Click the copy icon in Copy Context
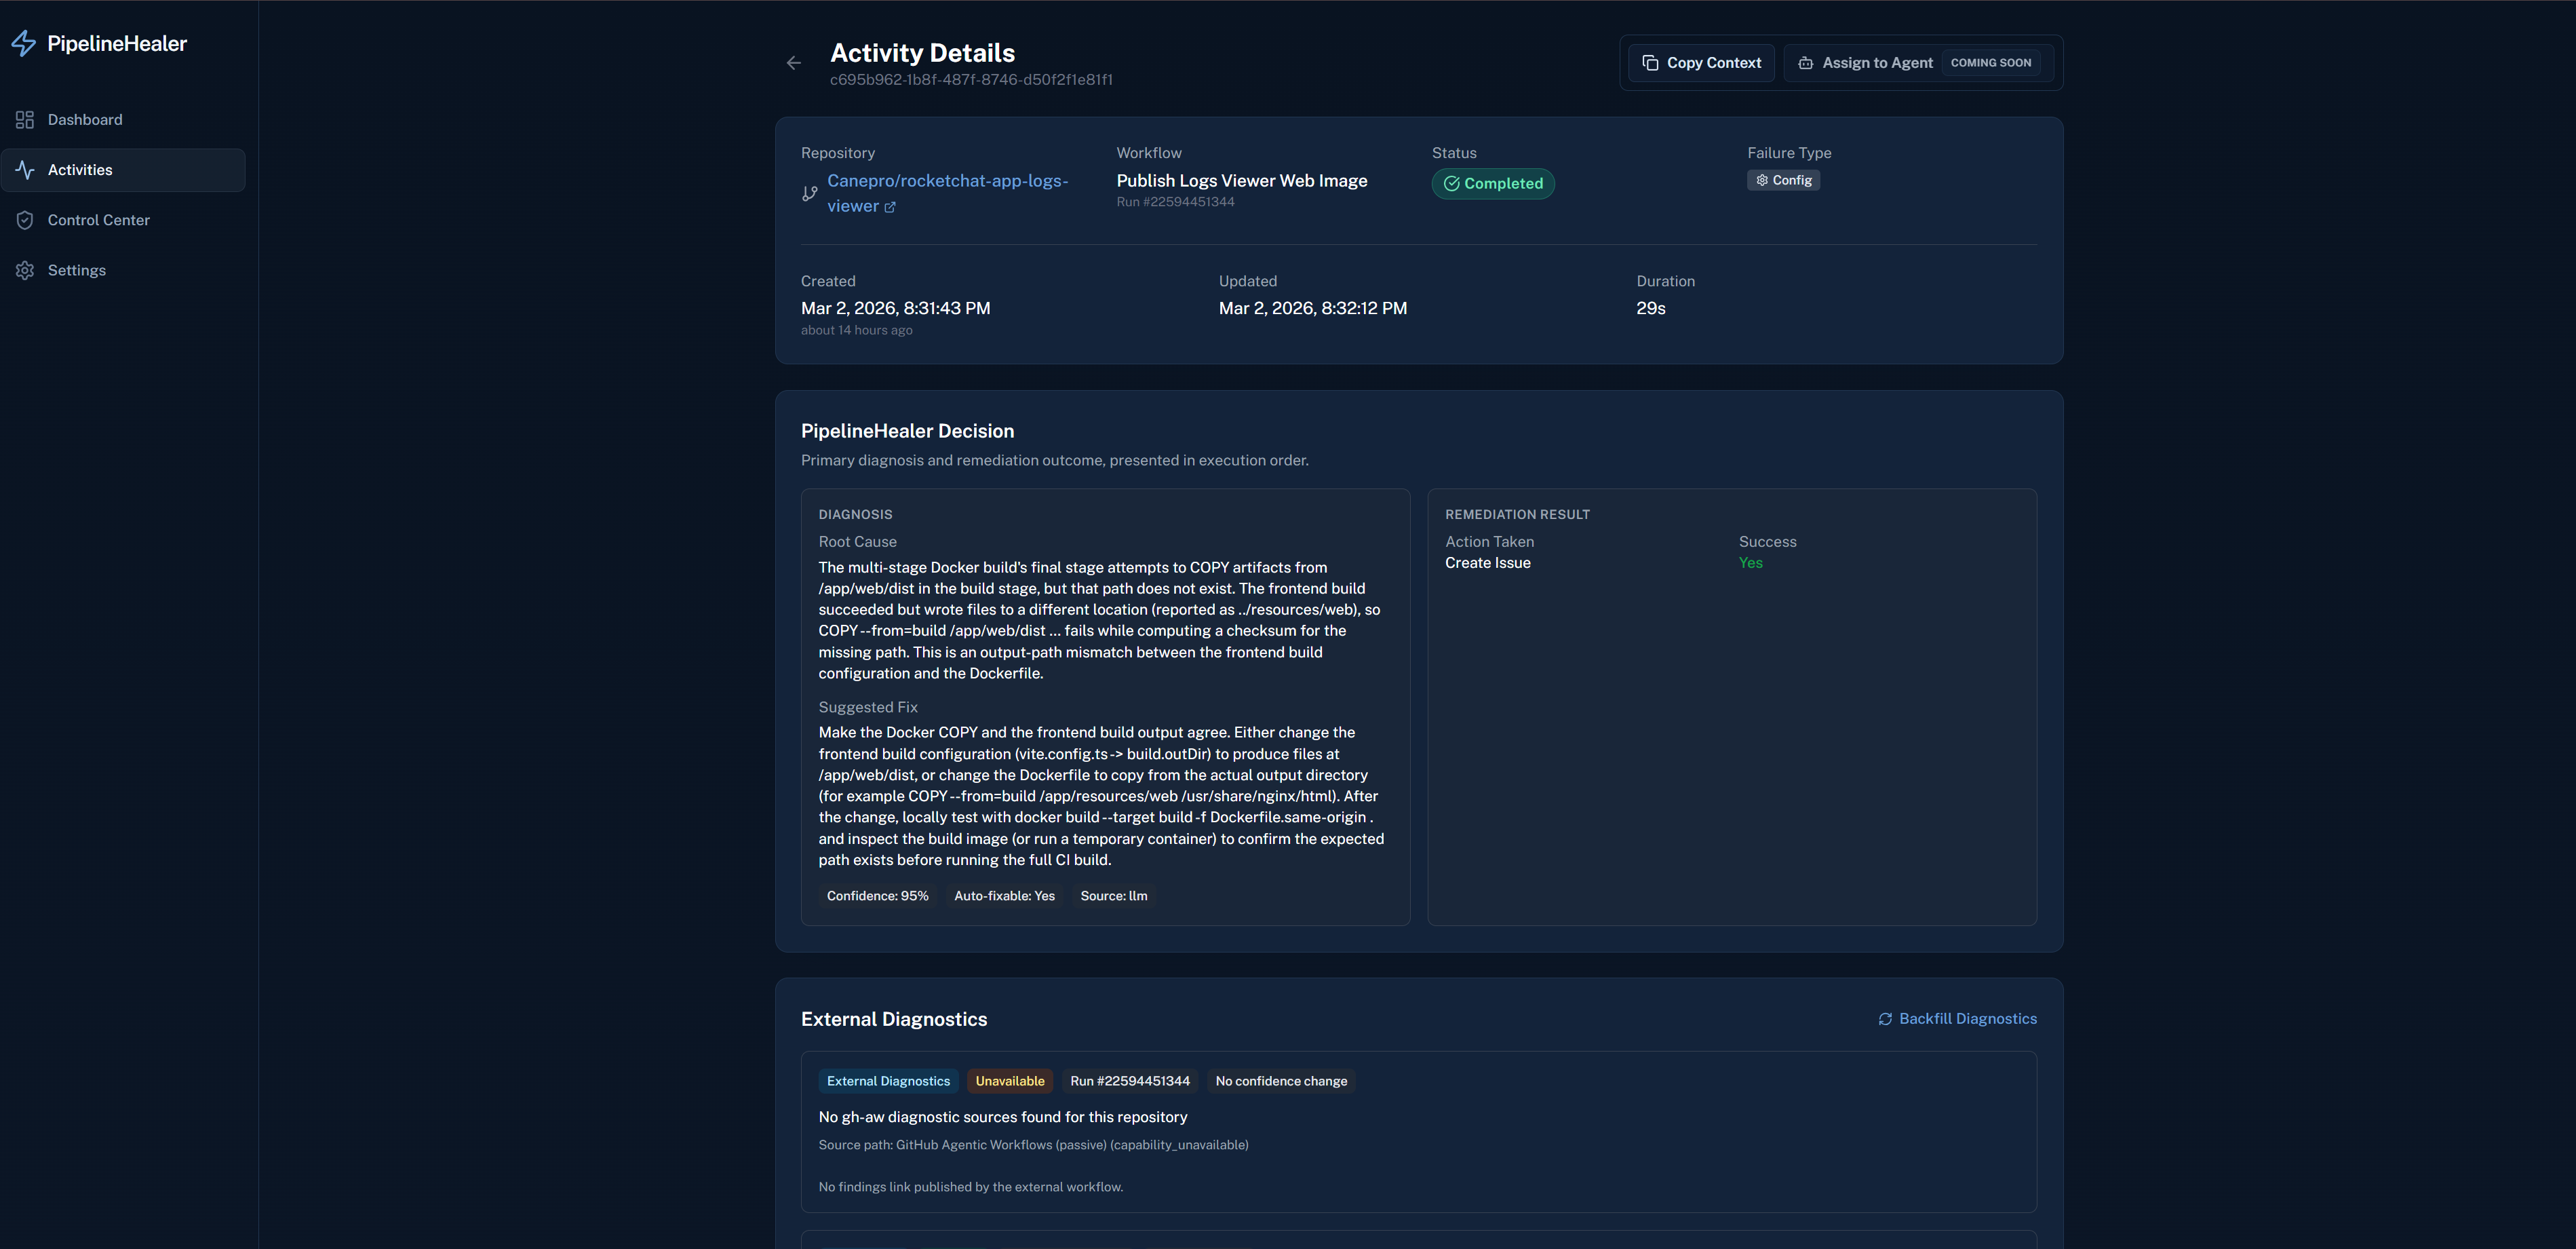 [x=1650, y=63]
